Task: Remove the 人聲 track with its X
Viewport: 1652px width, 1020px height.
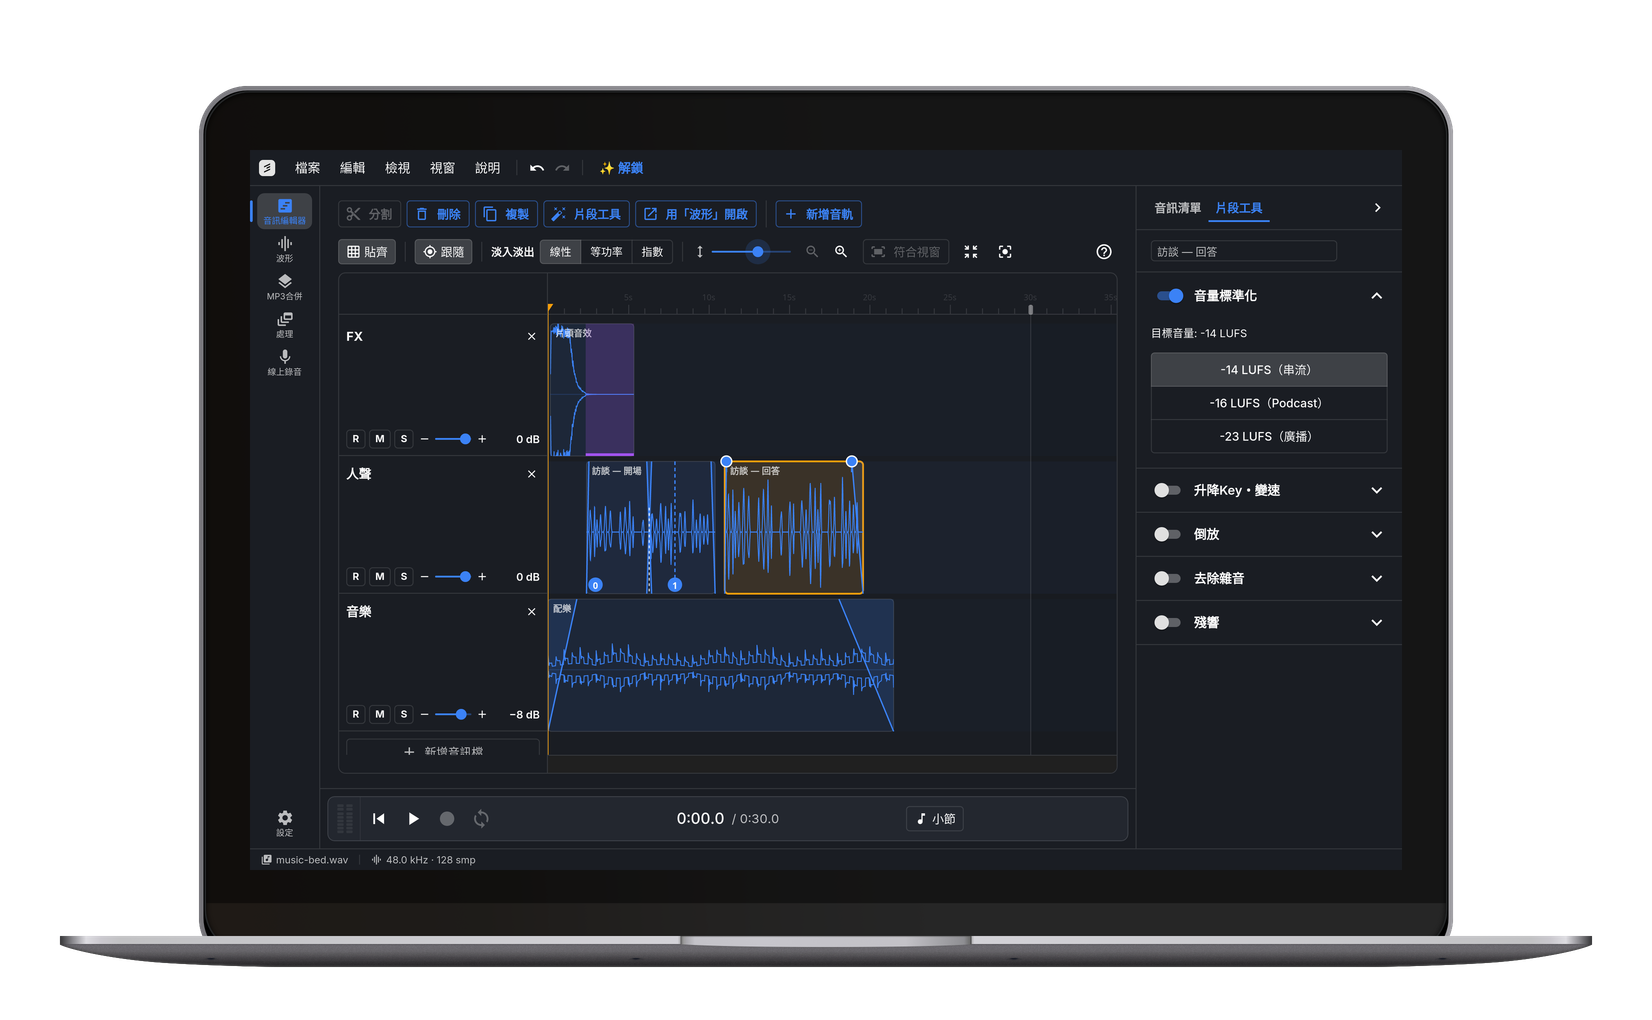Action: pos(532,474)
